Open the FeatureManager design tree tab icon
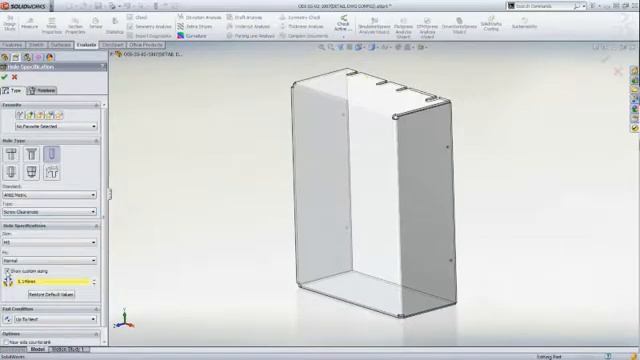The height and width of the screenshot is (360, 640). coord(5,57)
